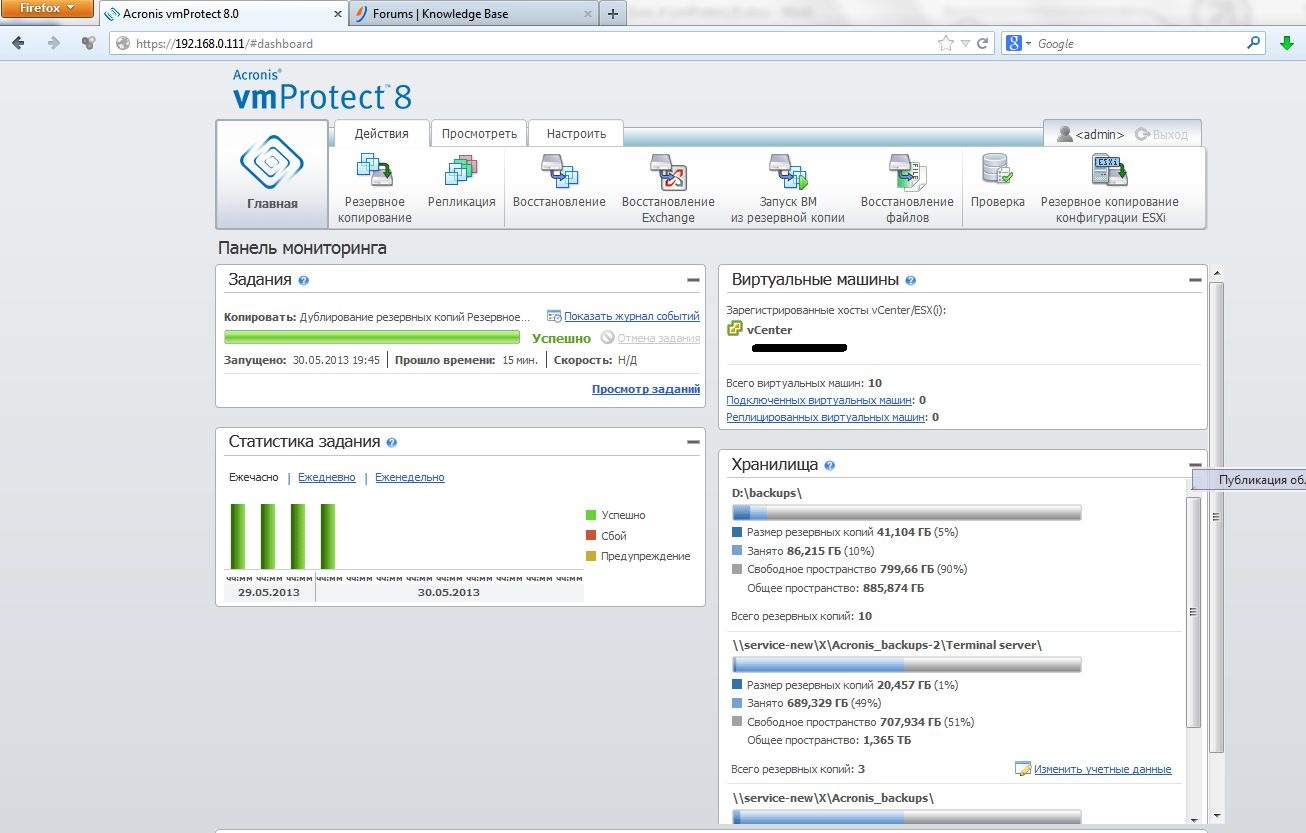Switch to the Настроить tab
The height and width of the screenshot is (833, 1306).
point(576,134)
